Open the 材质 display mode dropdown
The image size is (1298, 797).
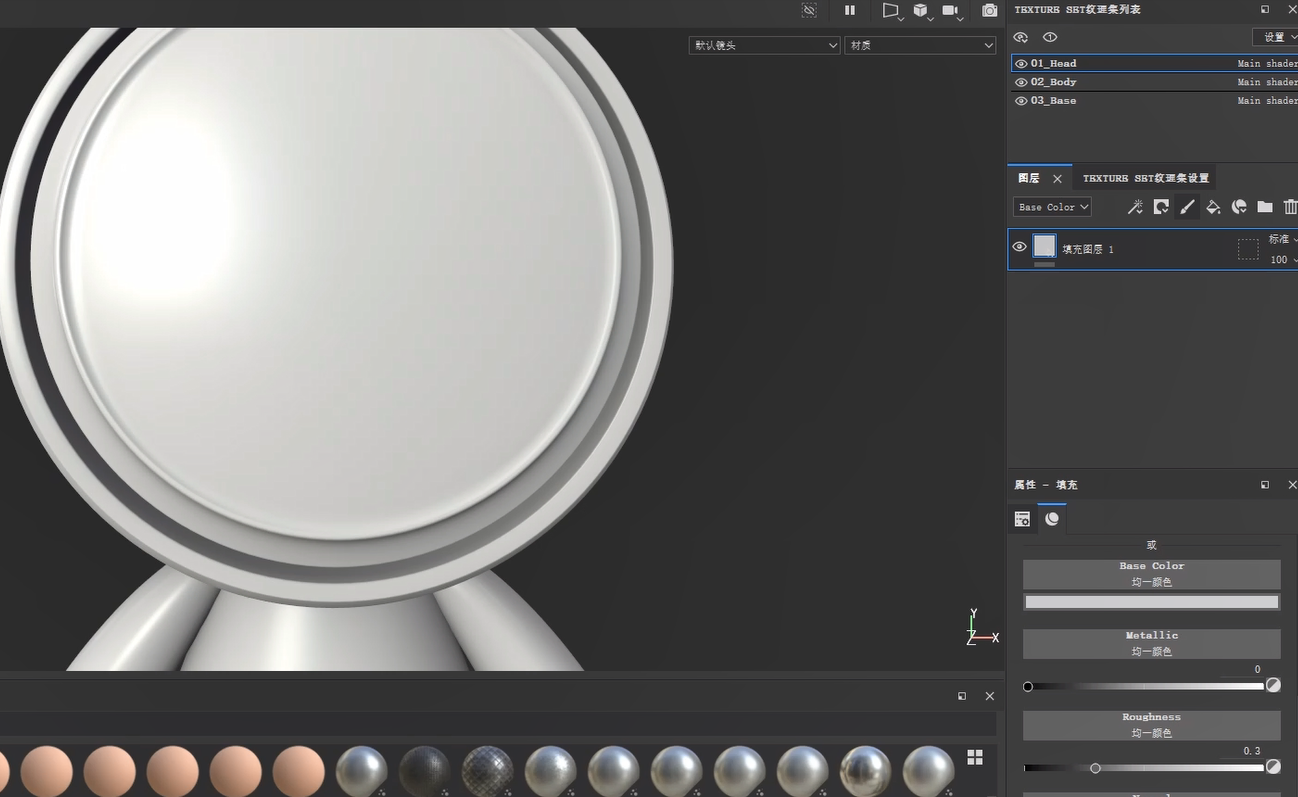point(920,45)
